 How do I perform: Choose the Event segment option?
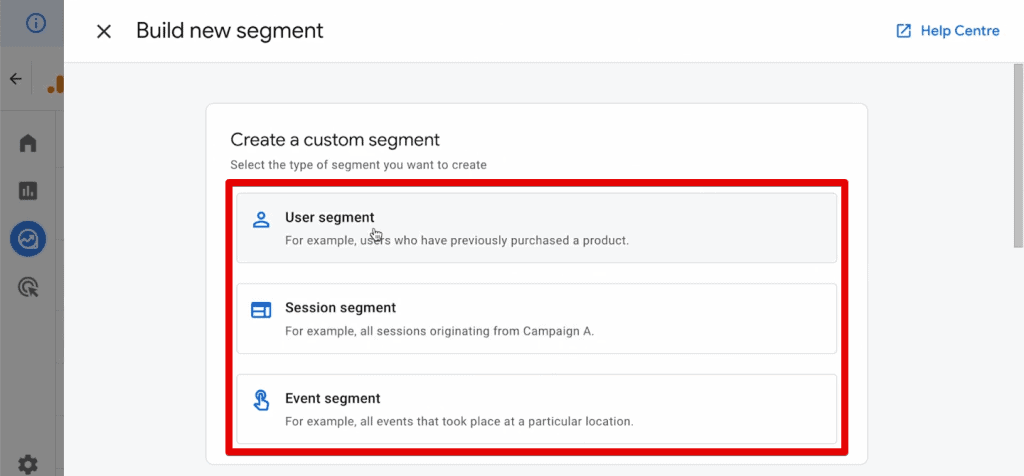pos(536,409)
